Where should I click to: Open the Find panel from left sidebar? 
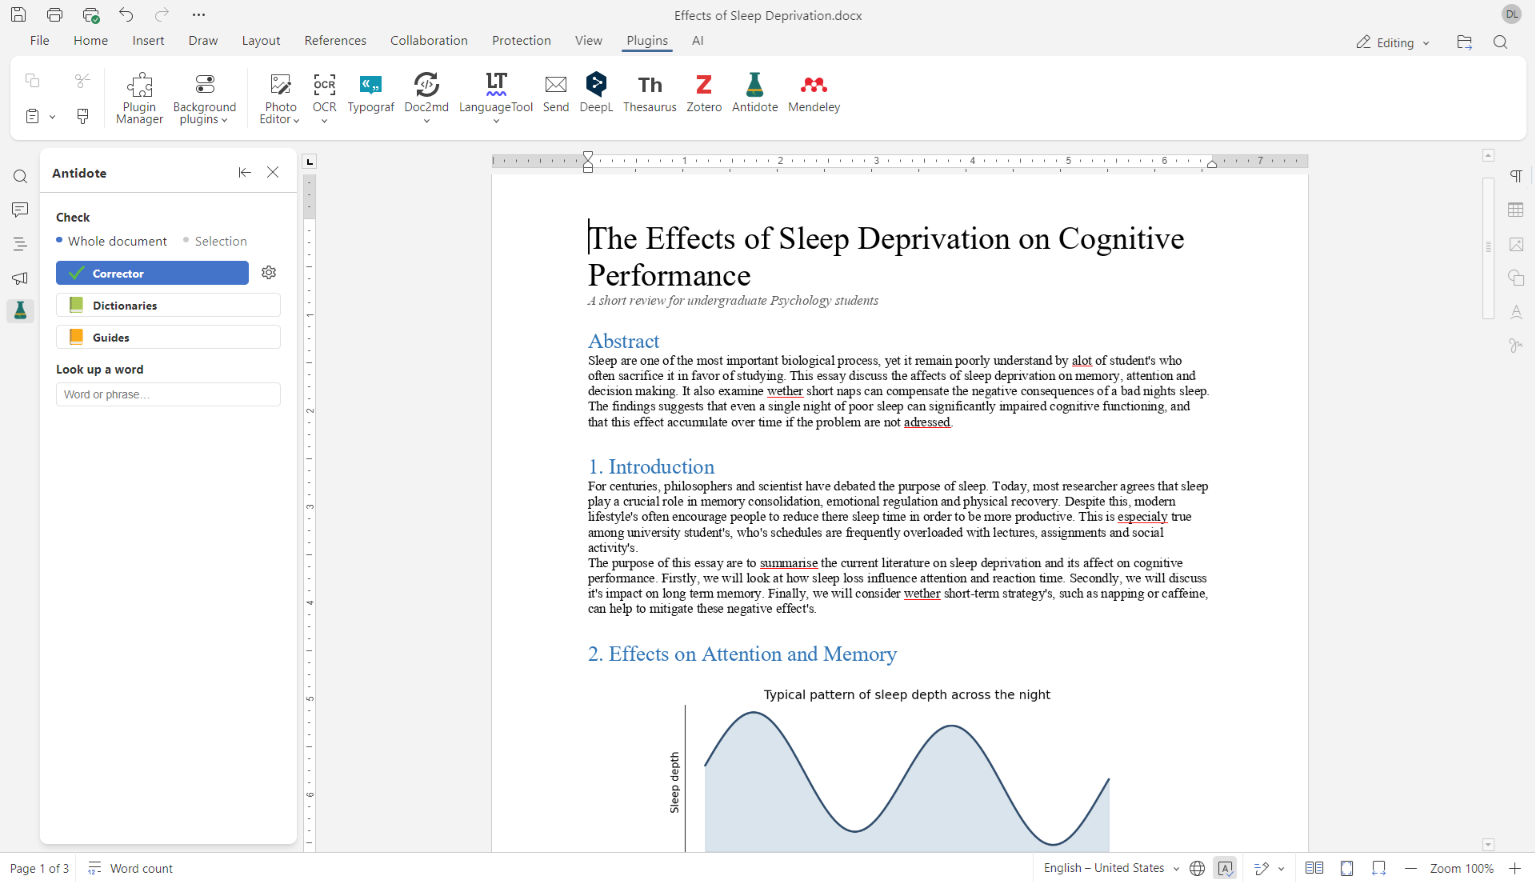tap(20, 177)
